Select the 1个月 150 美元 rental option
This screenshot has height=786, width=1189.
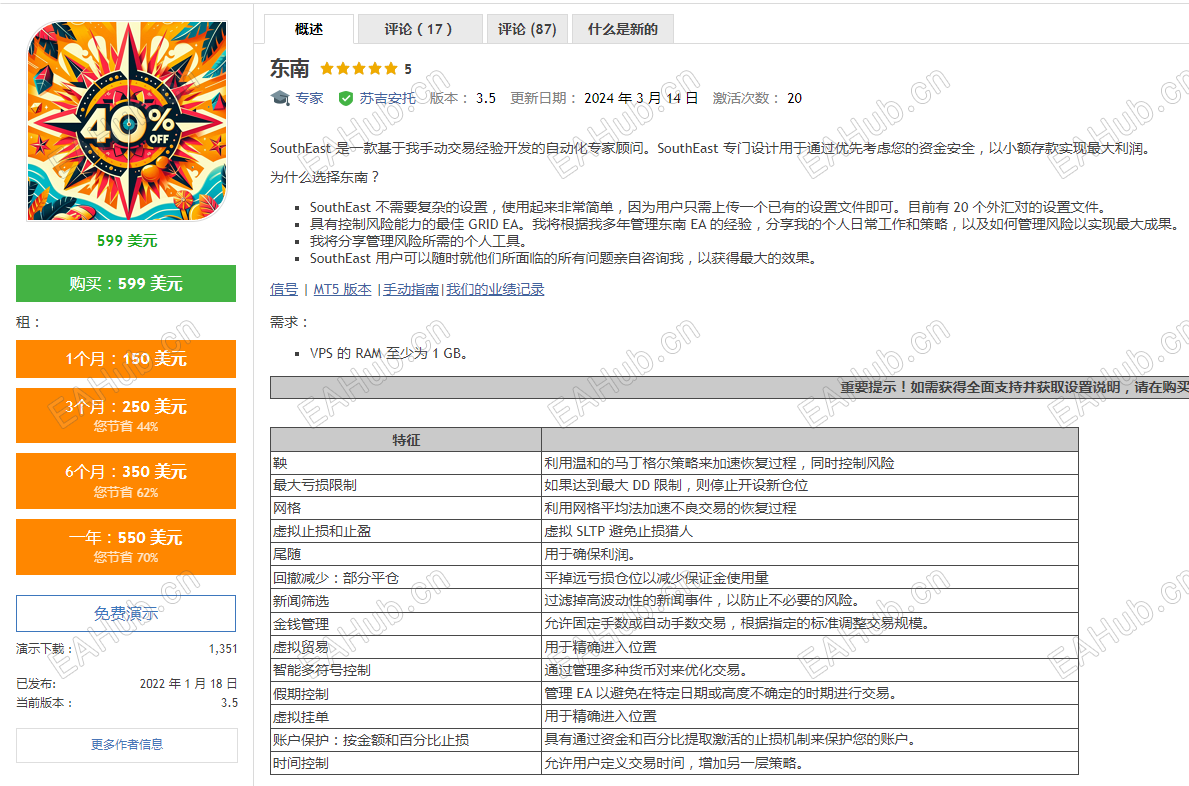(125, 359)
